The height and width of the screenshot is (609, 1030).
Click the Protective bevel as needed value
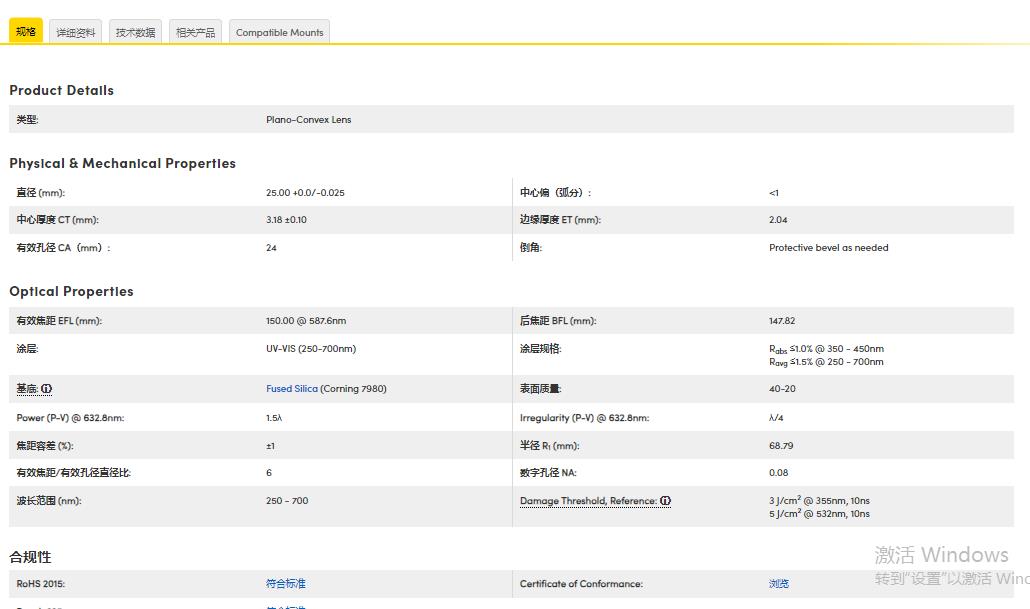click(828, 248)
